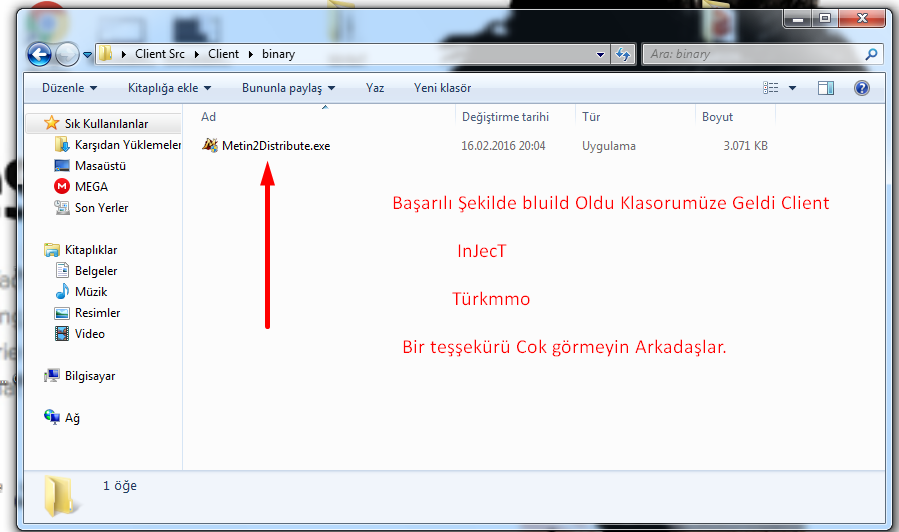Minimize the Explorer window
The width and height of the screenshot is (899, 532).
tap(798, 18)
